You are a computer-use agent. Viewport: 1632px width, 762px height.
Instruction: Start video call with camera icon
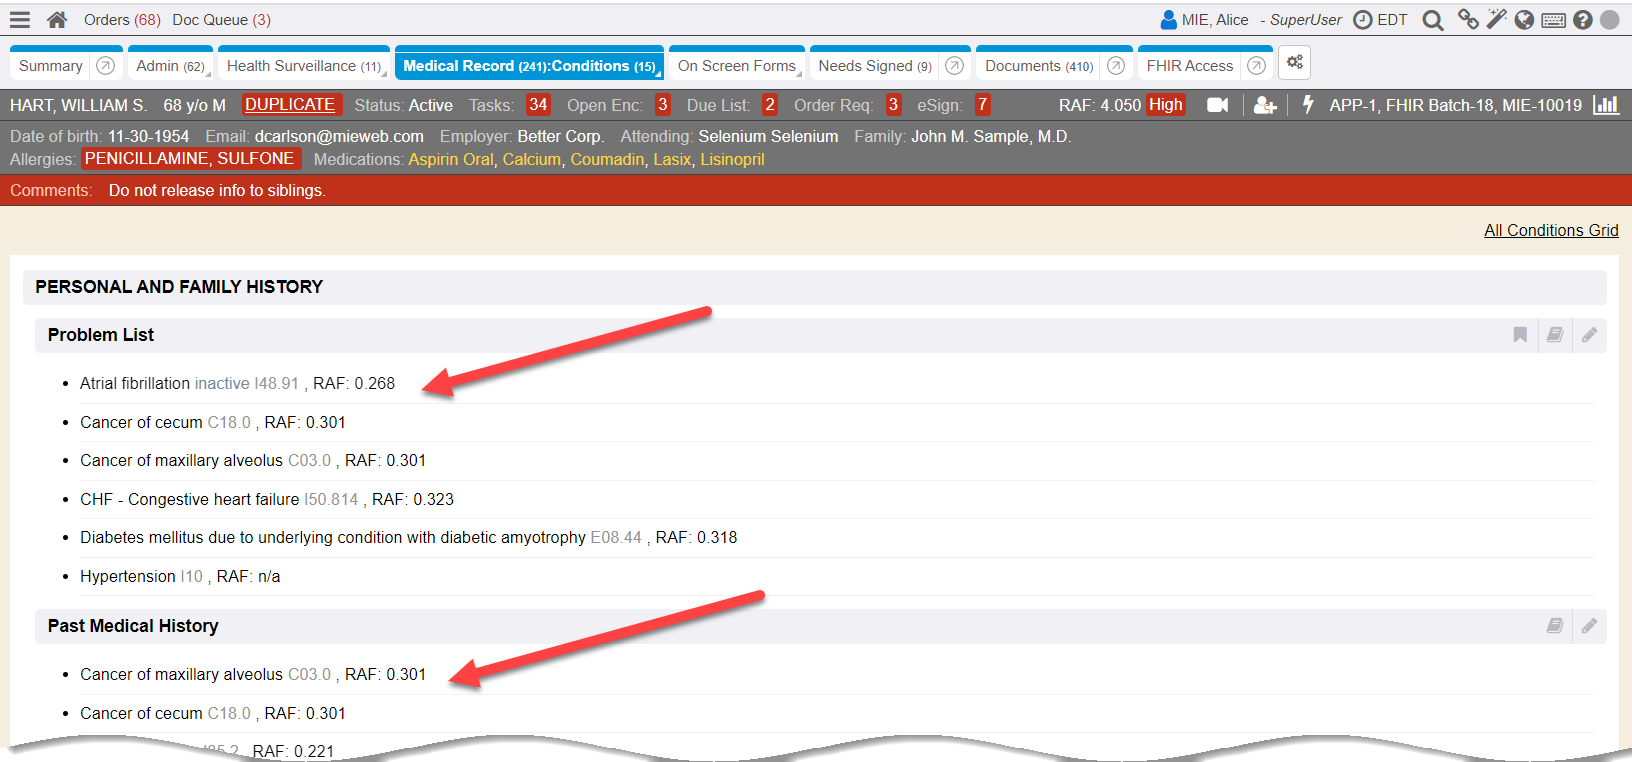[x=1217, y=105]
